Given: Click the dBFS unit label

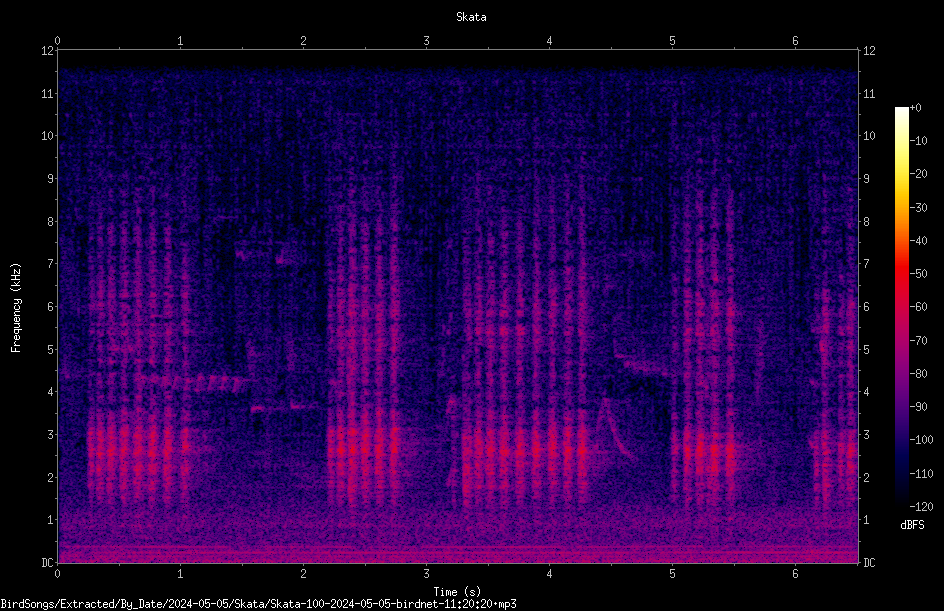Looking at the screenshot, I should point(912,525).
